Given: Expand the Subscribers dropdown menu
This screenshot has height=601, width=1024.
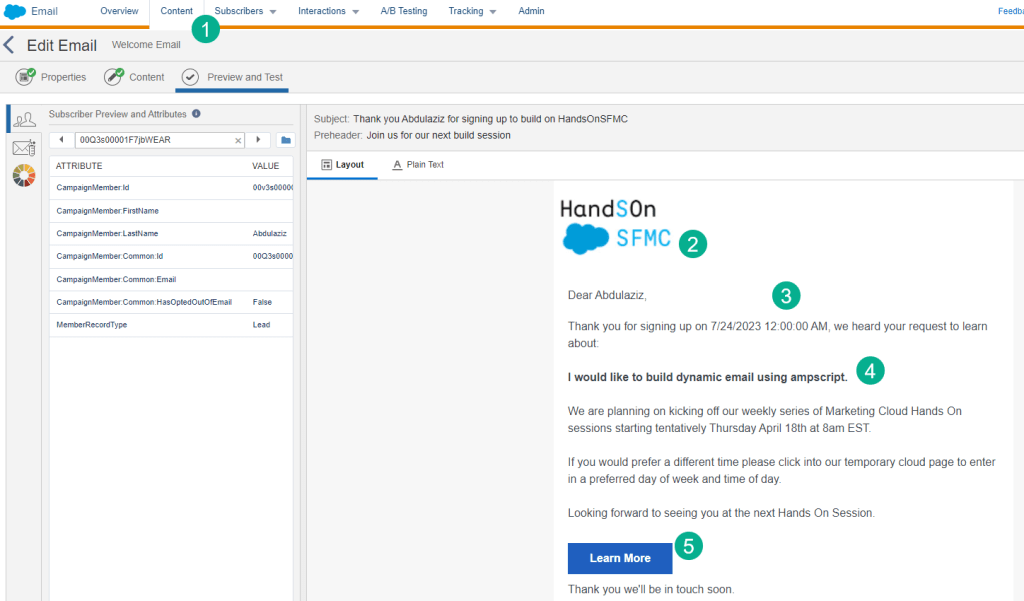Looking at the screenshot, I should click(245, 11).
